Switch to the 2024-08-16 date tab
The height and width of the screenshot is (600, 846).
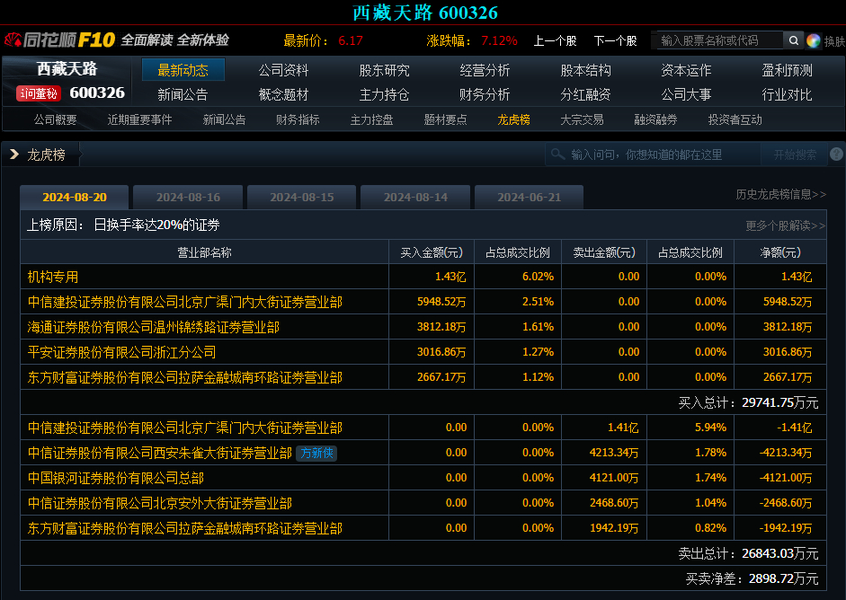click(188, 197)
